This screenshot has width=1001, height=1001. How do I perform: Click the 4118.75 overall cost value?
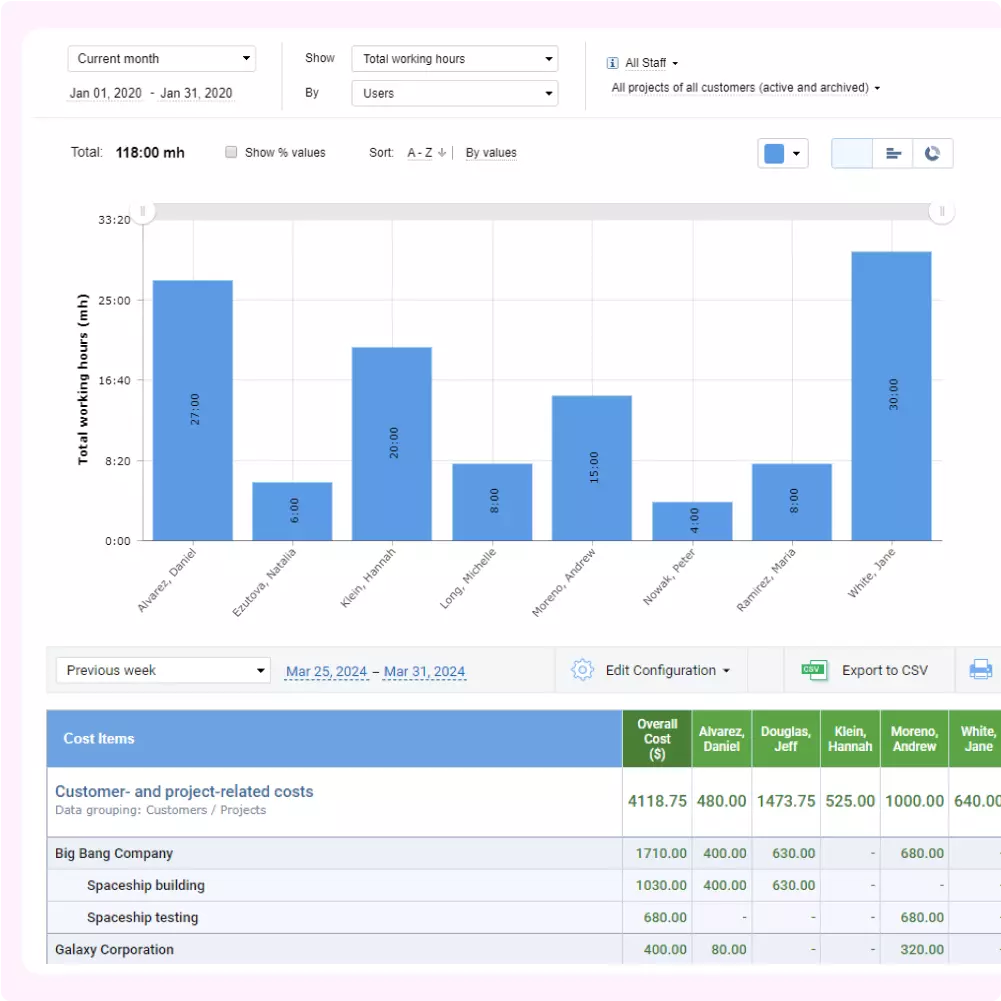pyautogui.click(x=657, y=801)
